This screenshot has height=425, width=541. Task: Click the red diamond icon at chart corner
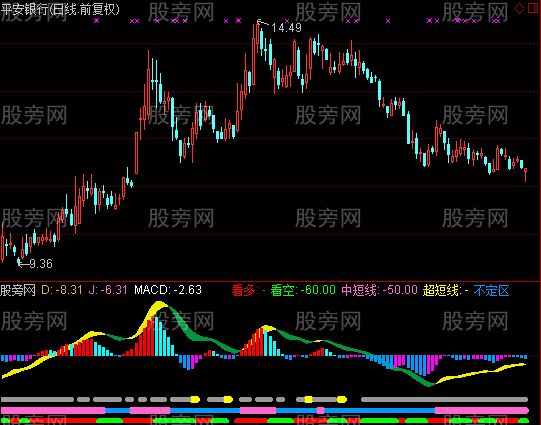coord(519,8)
